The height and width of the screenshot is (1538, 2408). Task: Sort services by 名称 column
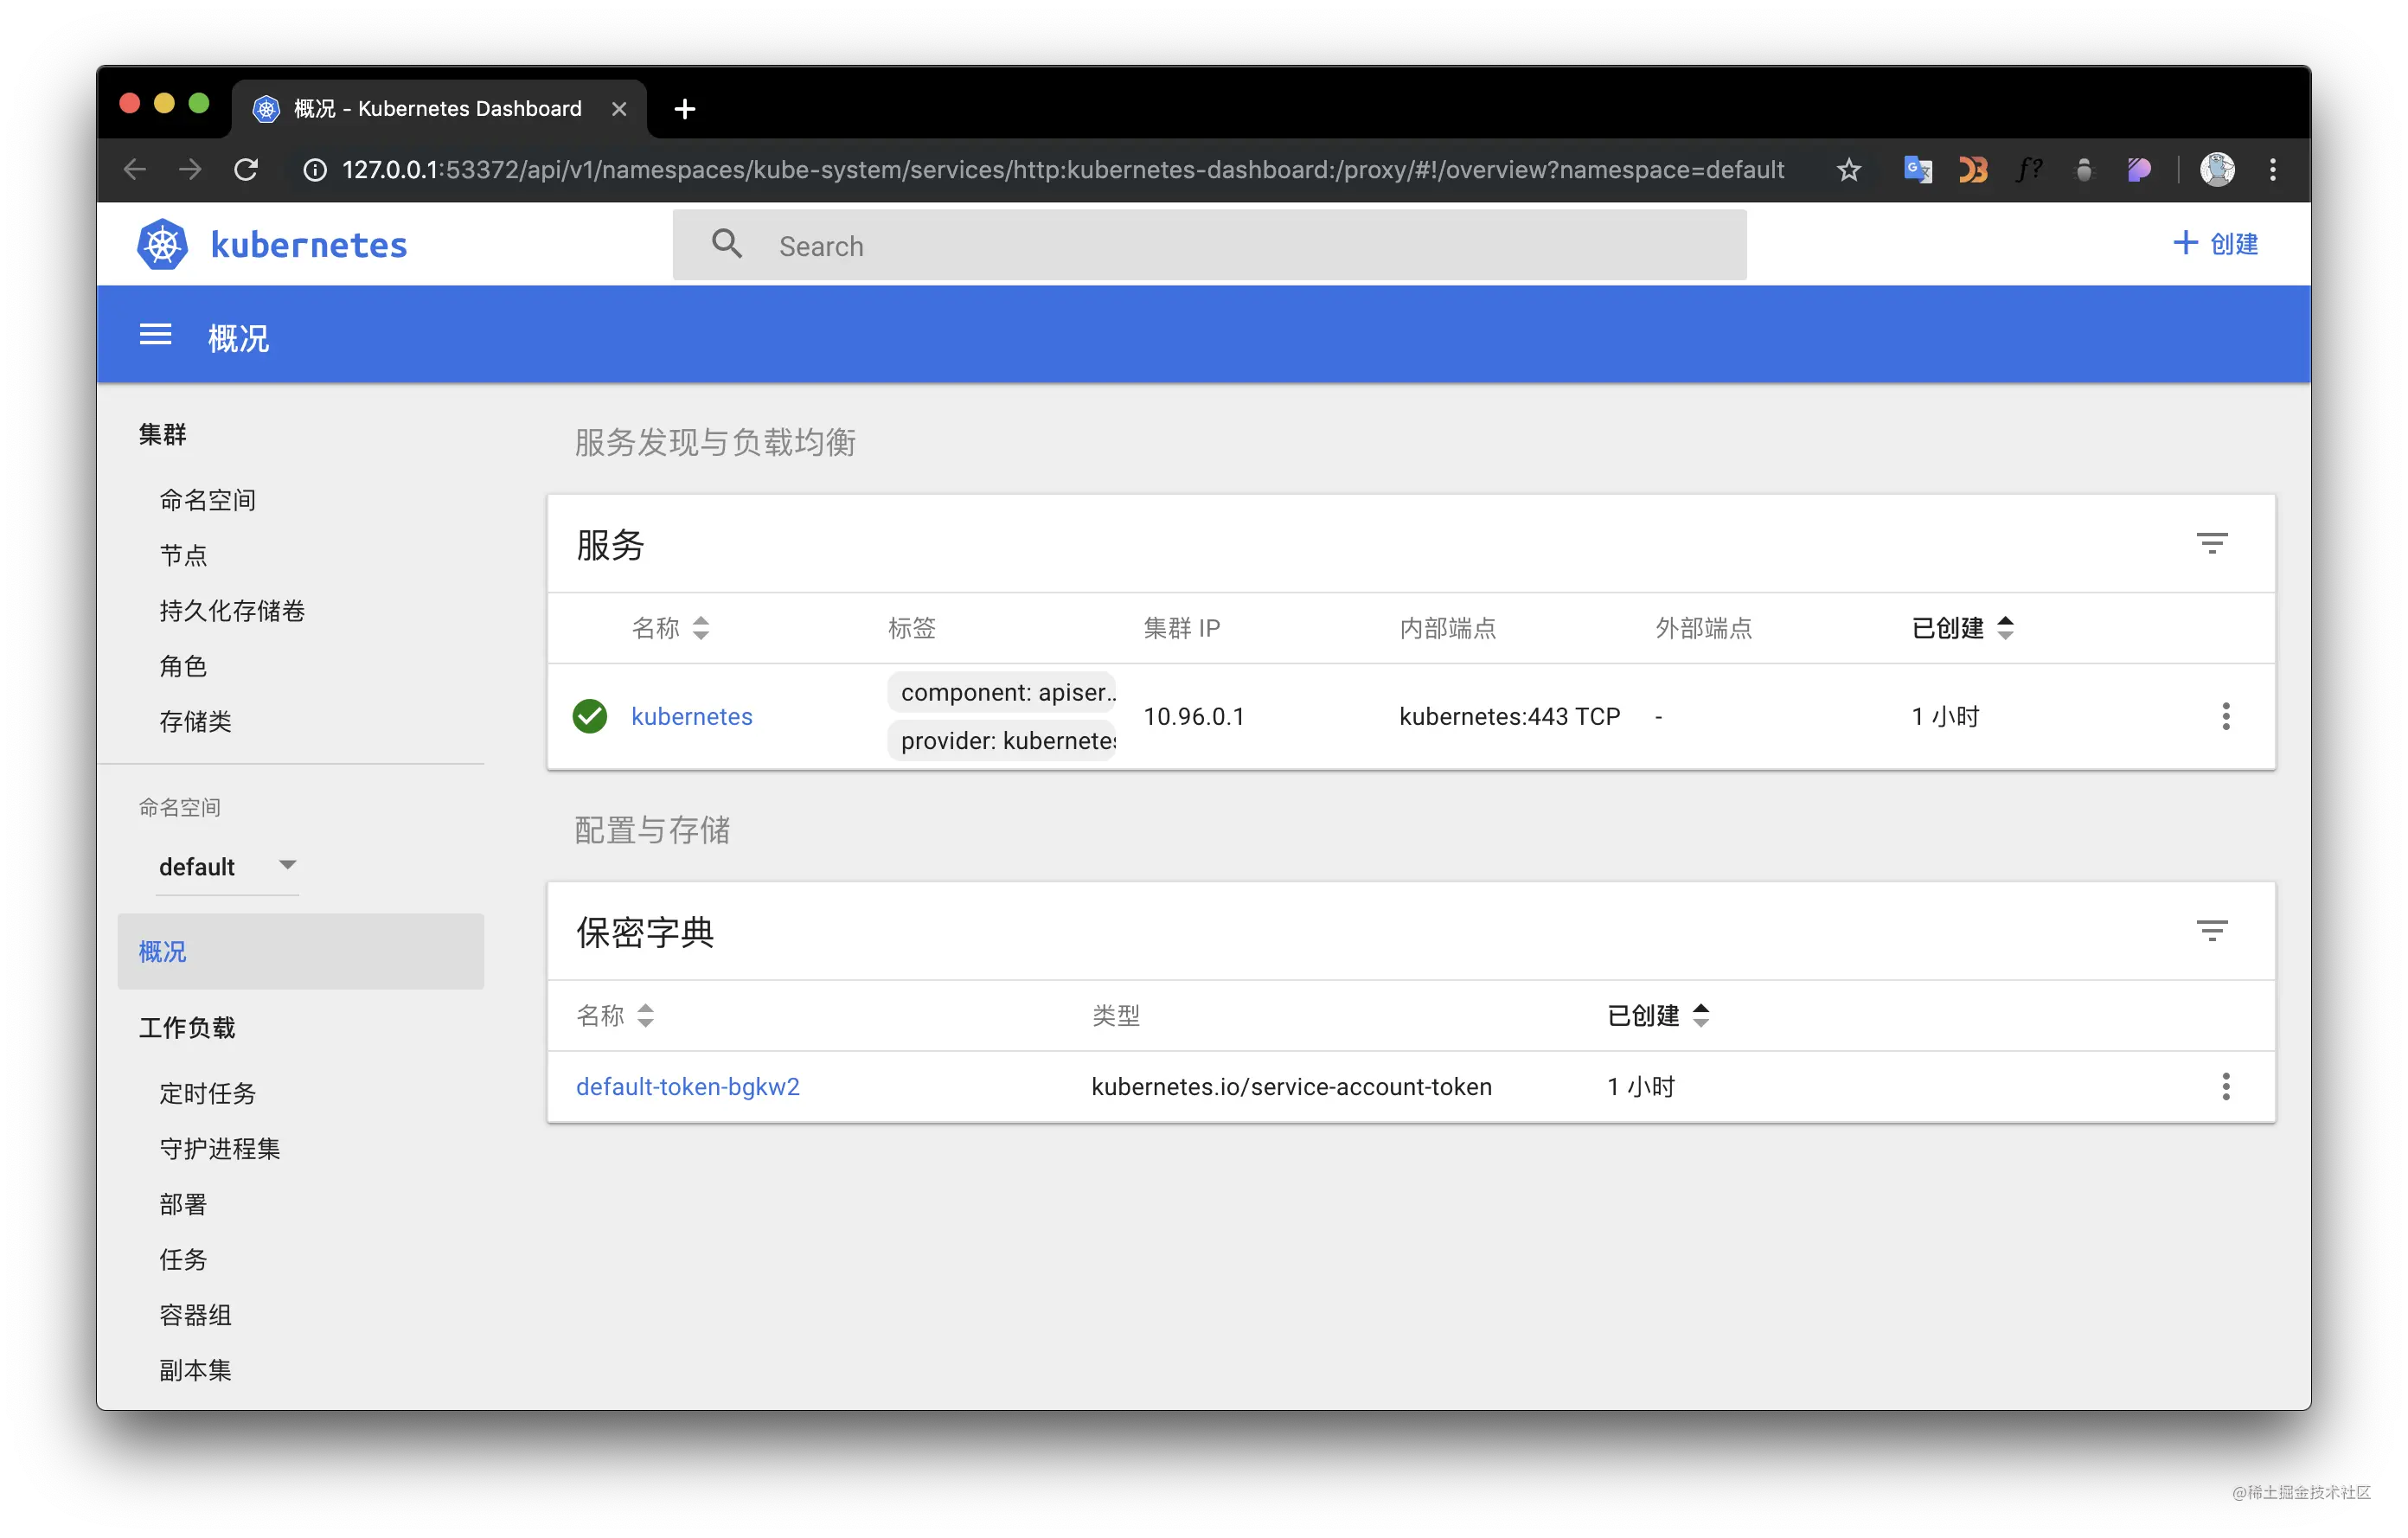pos(670,628)
